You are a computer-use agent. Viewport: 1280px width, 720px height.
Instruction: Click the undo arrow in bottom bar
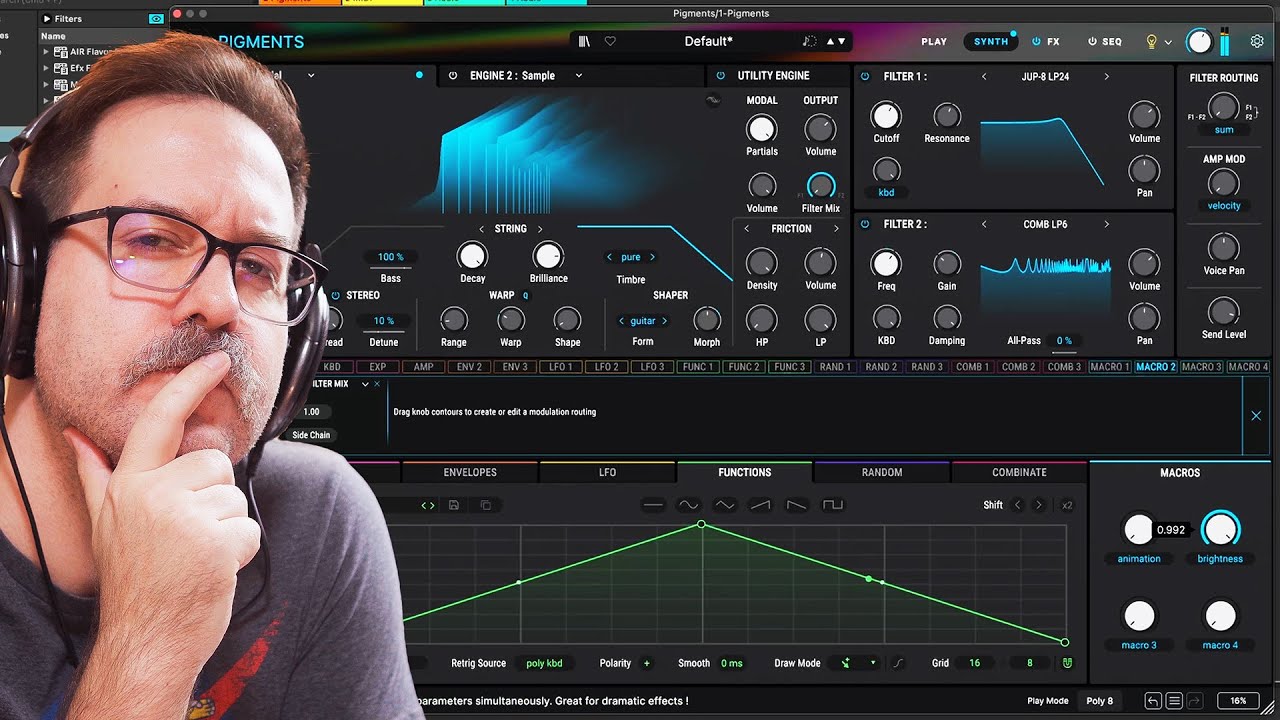(1153, 701)
